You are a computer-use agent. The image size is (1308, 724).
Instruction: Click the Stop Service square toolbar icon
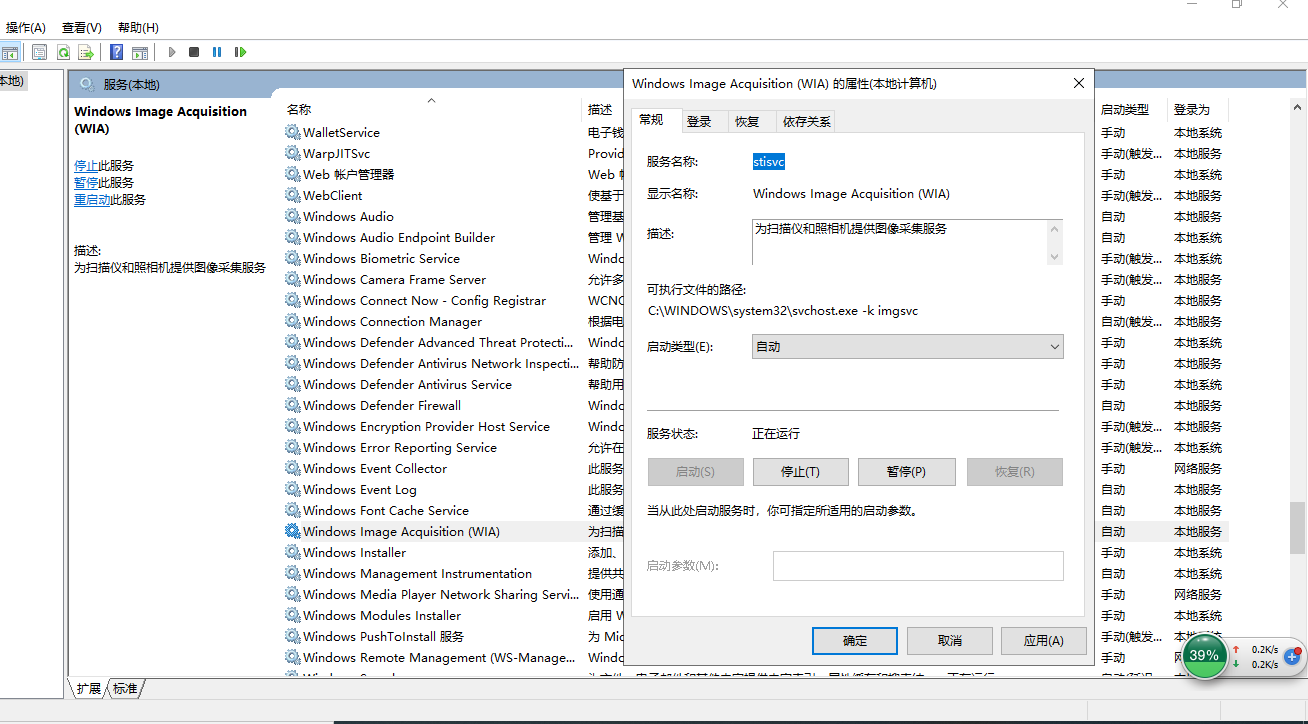click(194, 52)
